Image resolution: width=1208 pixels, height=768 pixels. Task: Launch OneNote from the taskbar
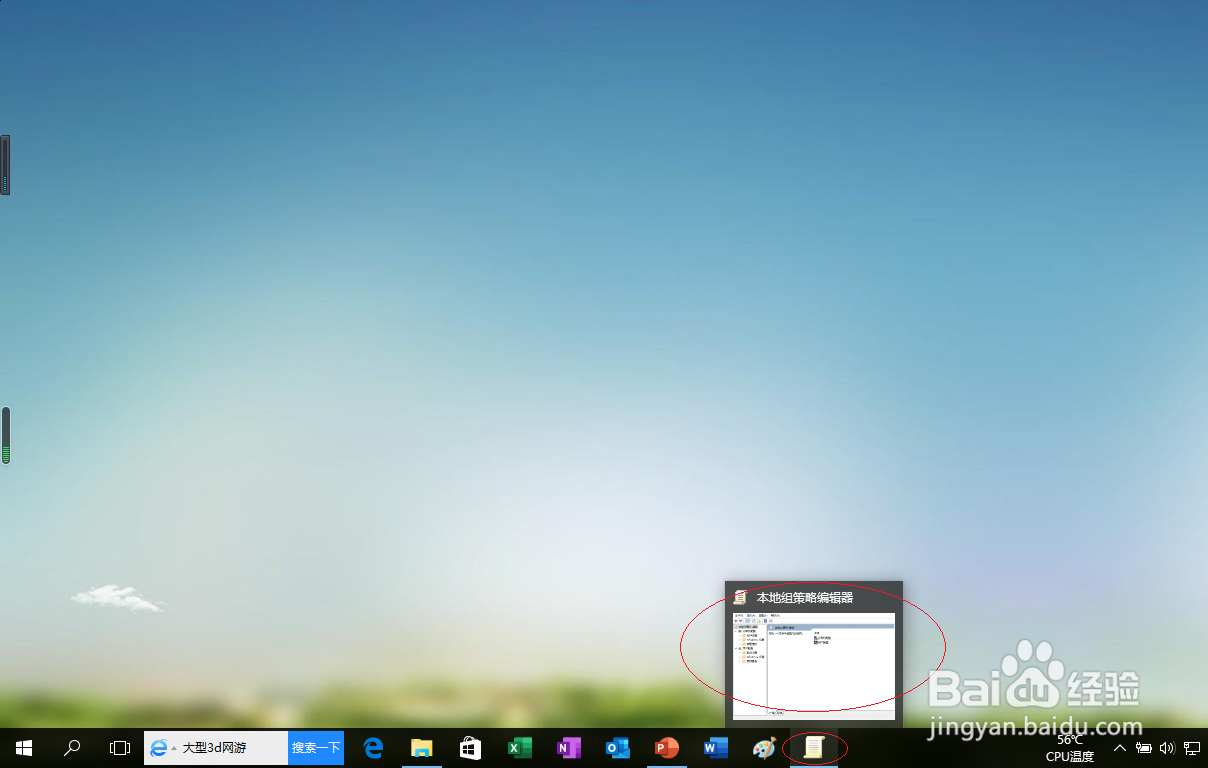568,747
